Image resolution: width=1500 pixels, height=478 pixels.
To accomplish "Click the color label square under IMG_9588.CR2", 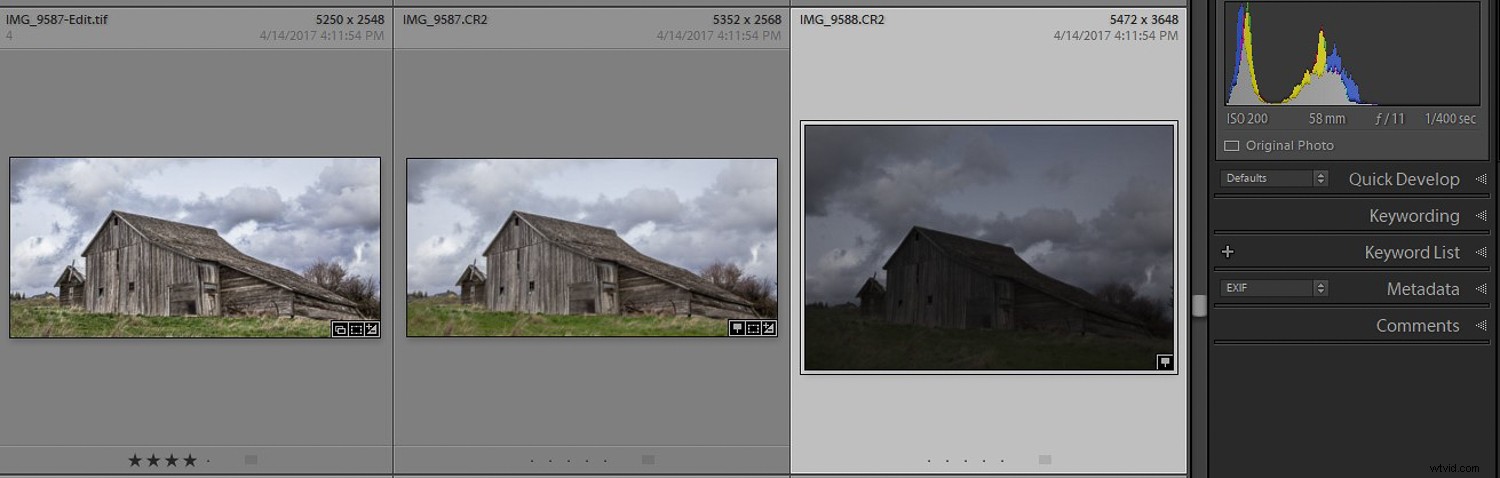I will tap(1045, 460).
